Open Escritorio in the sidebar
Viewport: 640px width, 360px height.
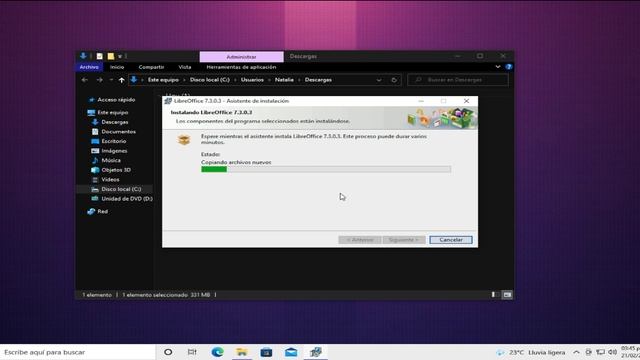113,141
